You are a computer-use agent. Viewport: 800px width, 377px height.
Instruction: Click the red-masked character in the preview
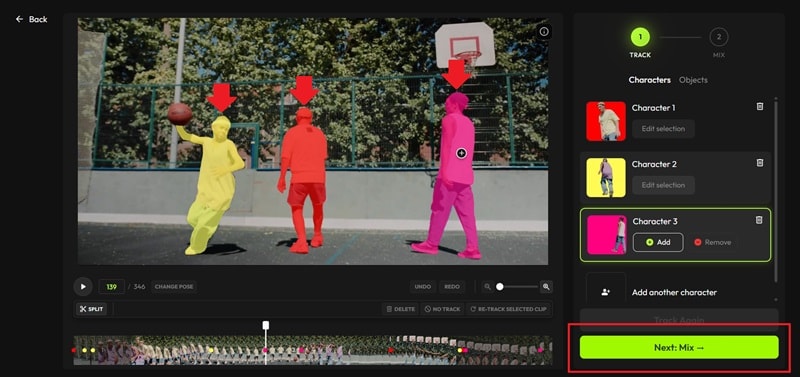coord(304,179)
